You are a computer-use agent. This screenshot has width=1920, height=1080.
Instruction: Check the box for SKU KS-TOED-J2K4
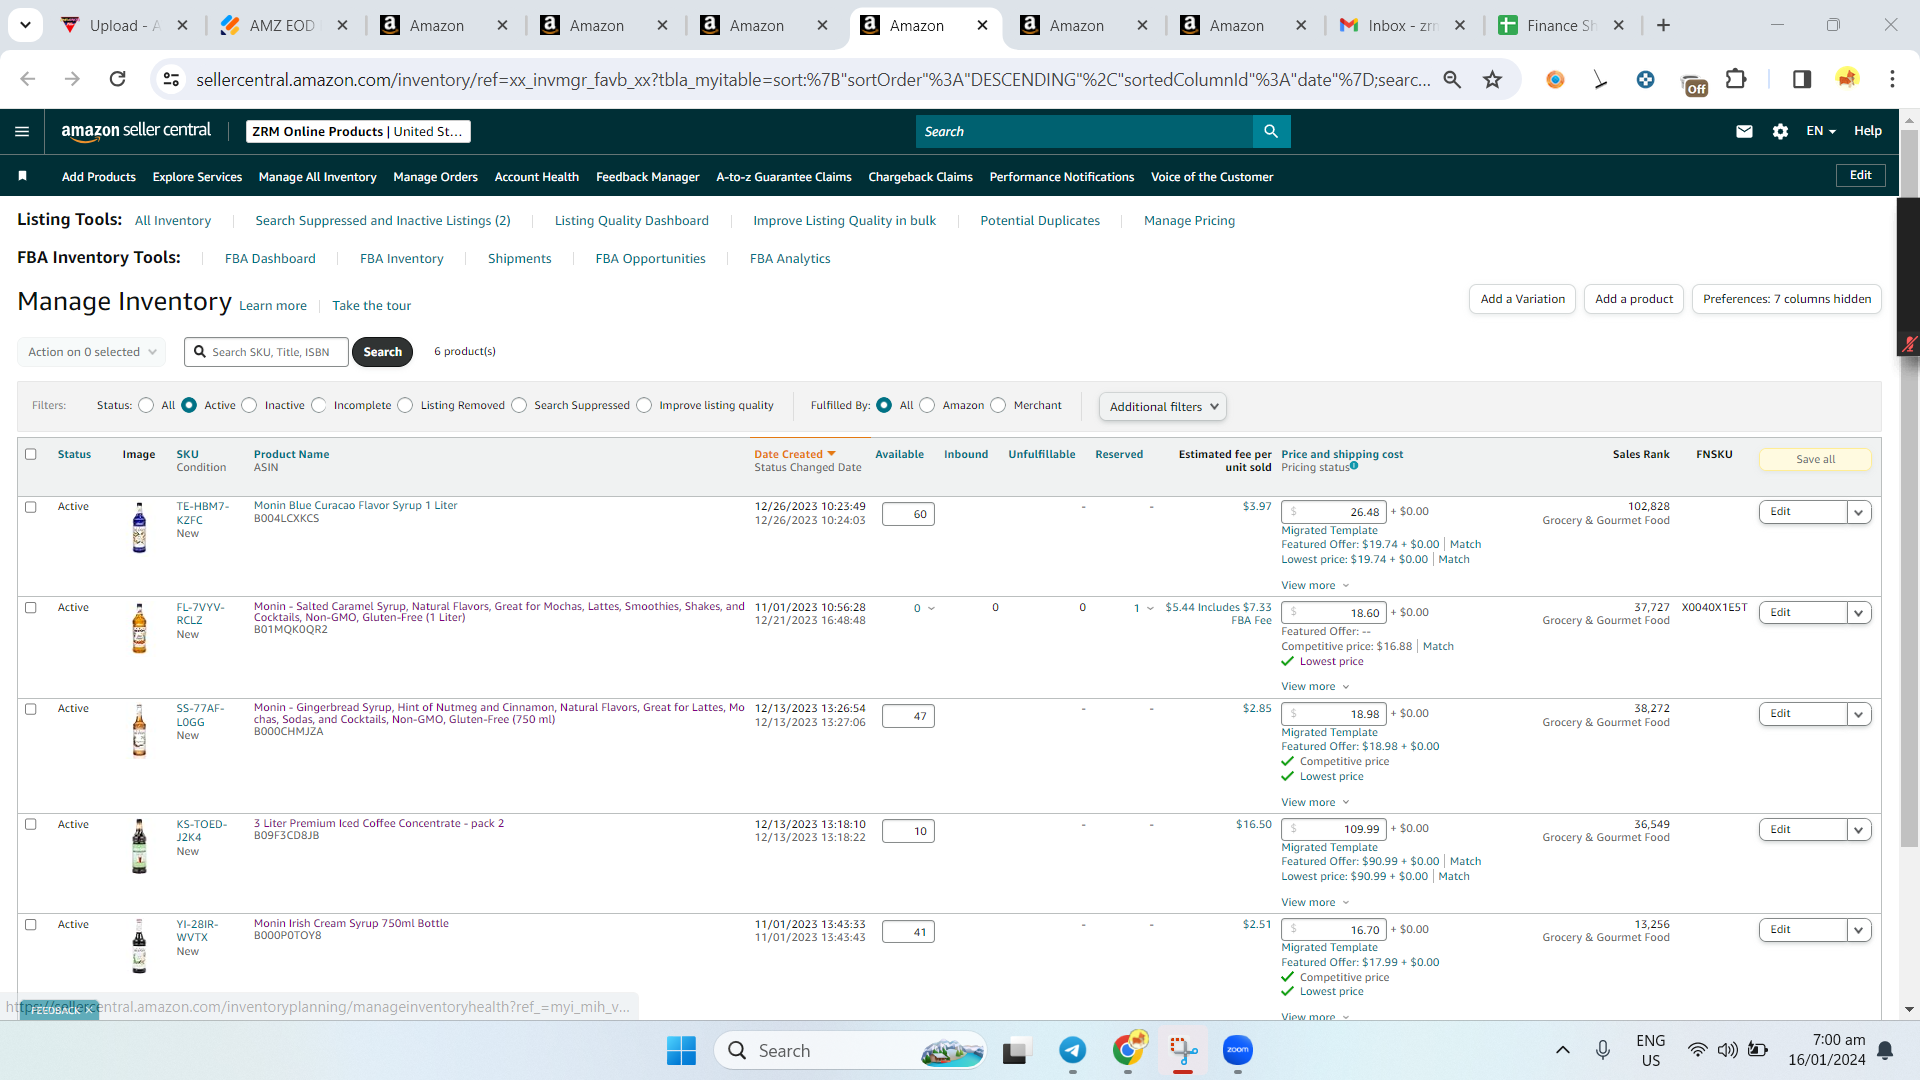31,825
